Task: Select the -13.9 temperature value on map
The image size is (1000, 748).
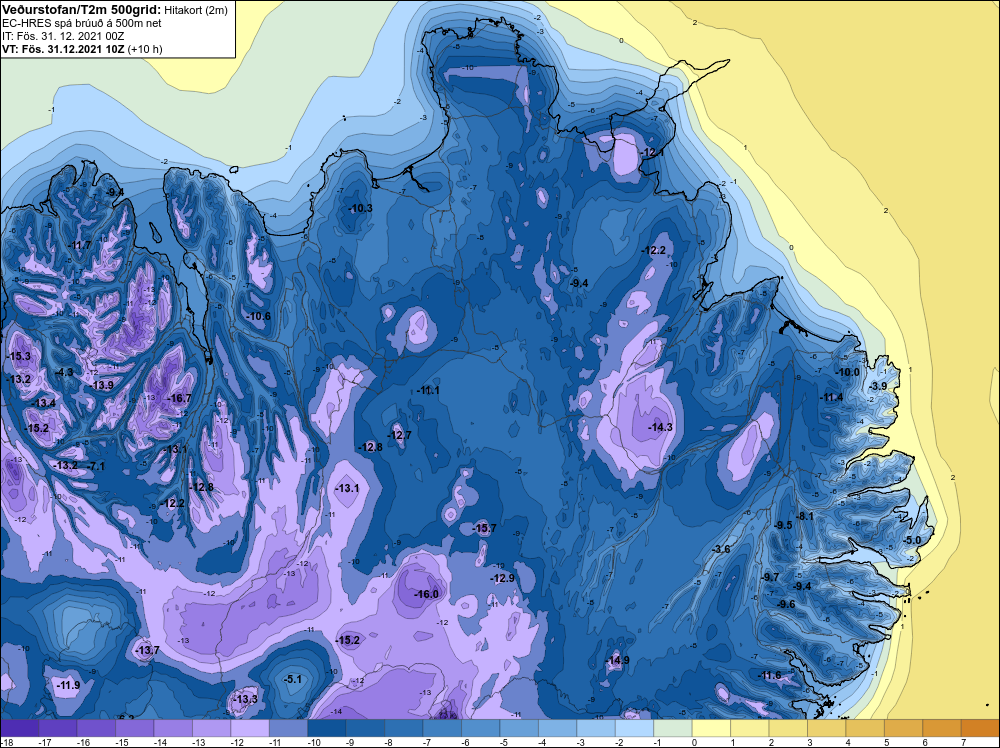Action: (x=101, y=385)
